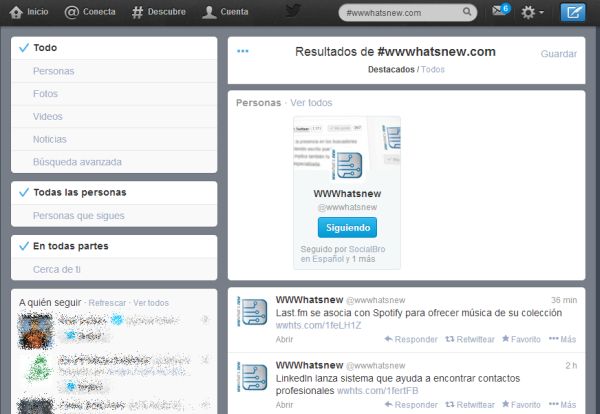600x414 pixels.
Task: Open Ver todos next to Personas
Action: click(x=311, y=103)
